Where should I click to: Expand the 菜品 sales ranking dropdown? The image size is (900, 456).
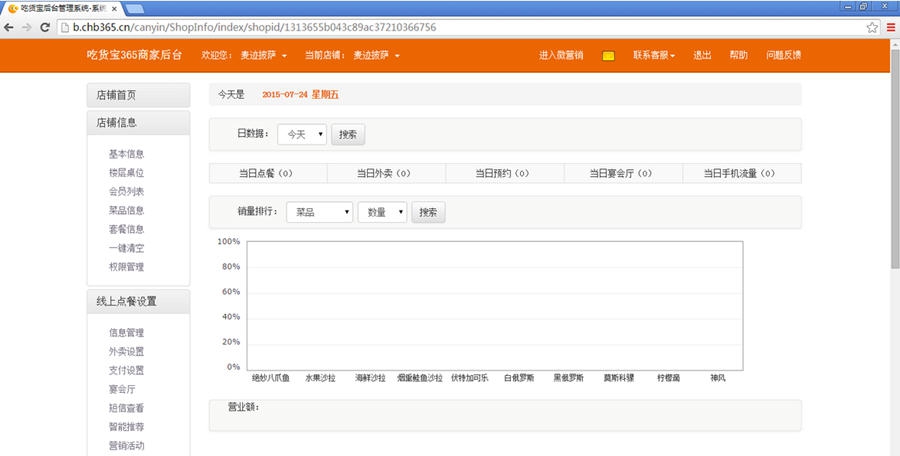(x=319, y=212)
